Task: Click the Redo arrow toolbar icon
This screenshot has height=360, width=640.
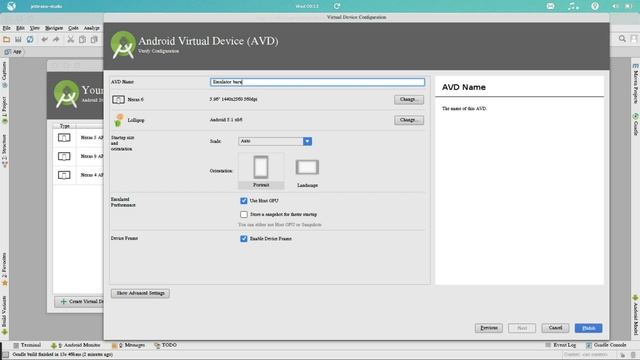Action: coord(56,40)
